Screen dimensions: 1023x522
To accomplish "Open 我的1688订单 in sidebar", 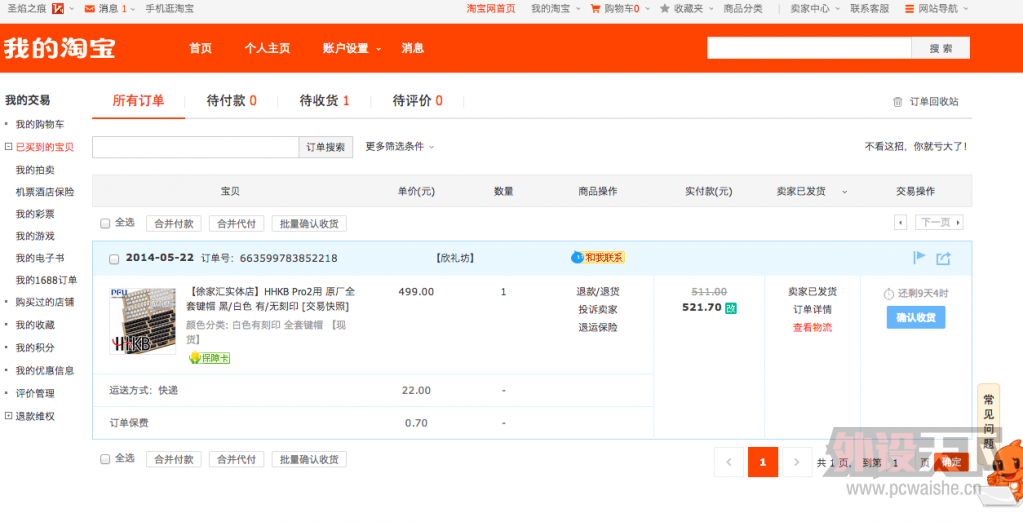I will tap(46, 280).
